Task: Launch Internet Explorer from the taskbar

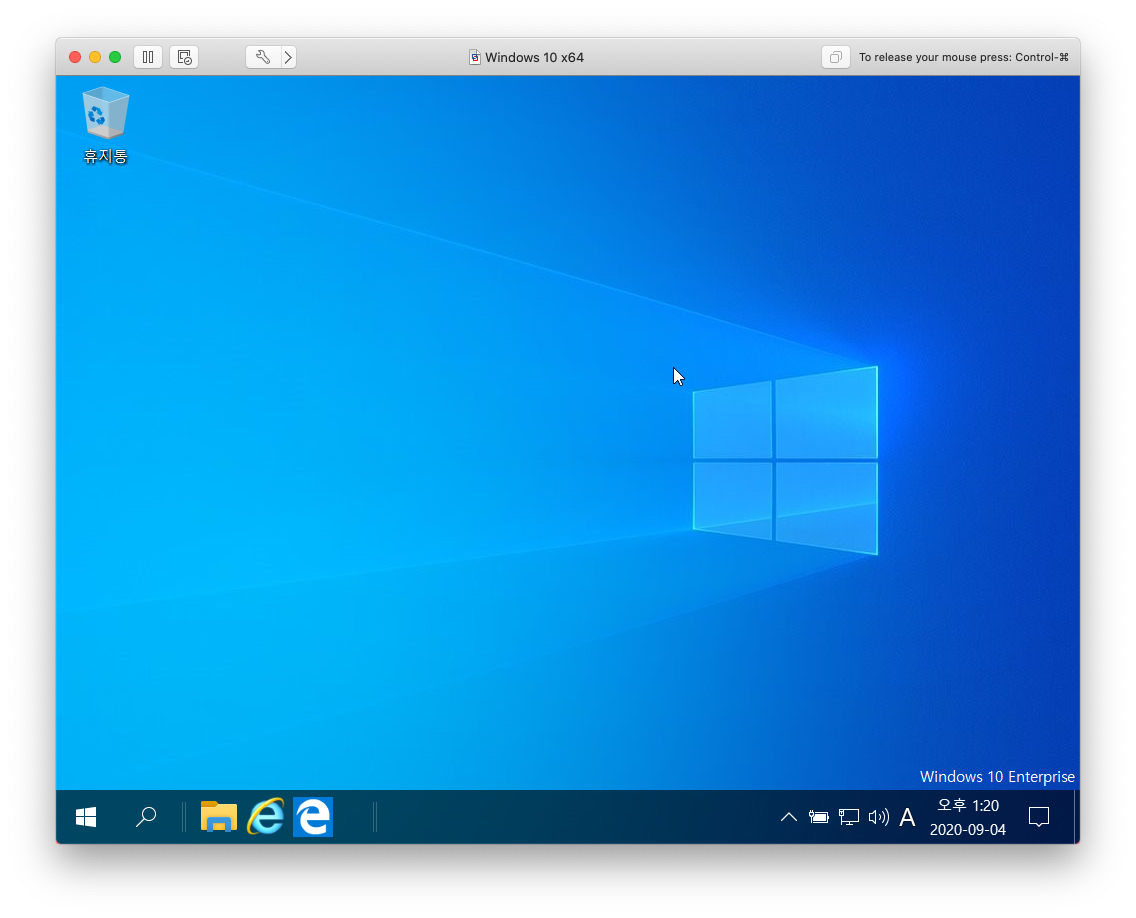Action: (x=266, y=817)
